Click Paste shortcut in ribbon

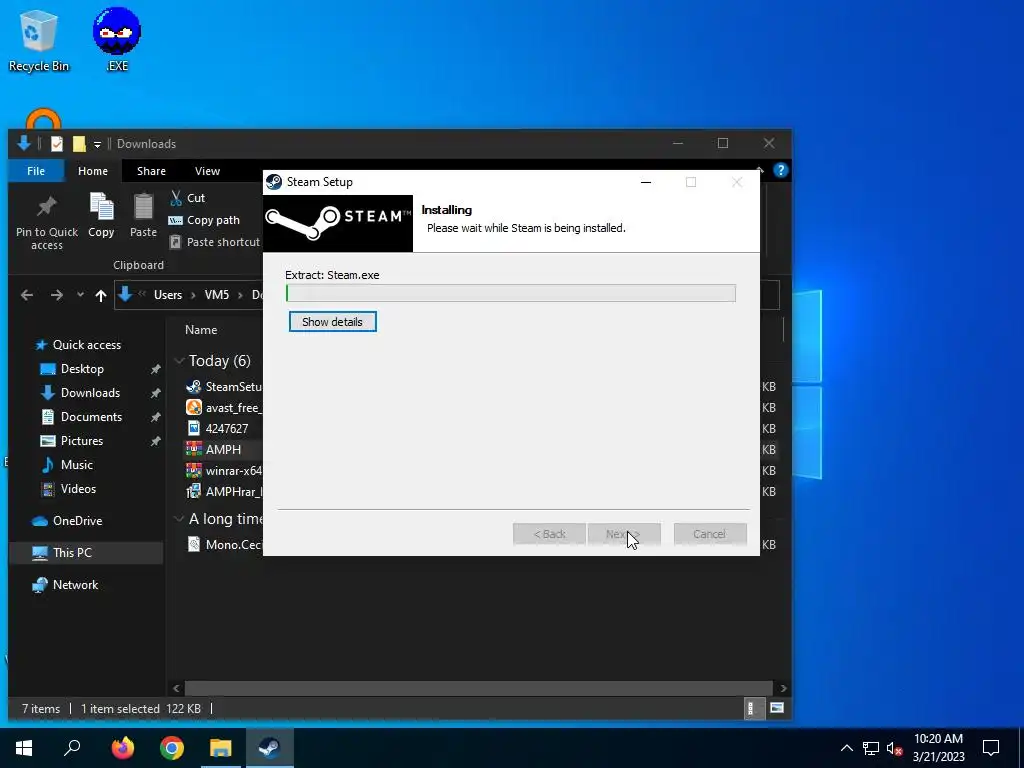point(214,242)
